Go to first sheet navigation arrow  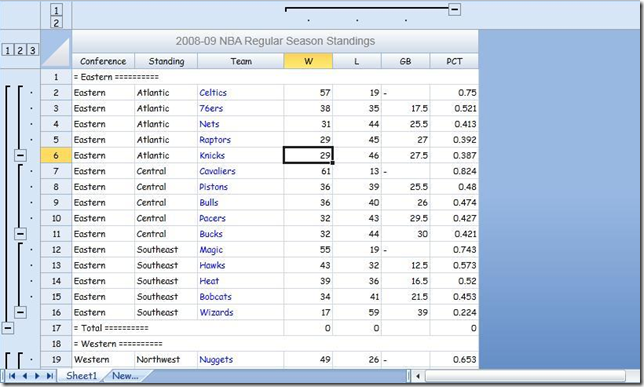tap(12, 376)
